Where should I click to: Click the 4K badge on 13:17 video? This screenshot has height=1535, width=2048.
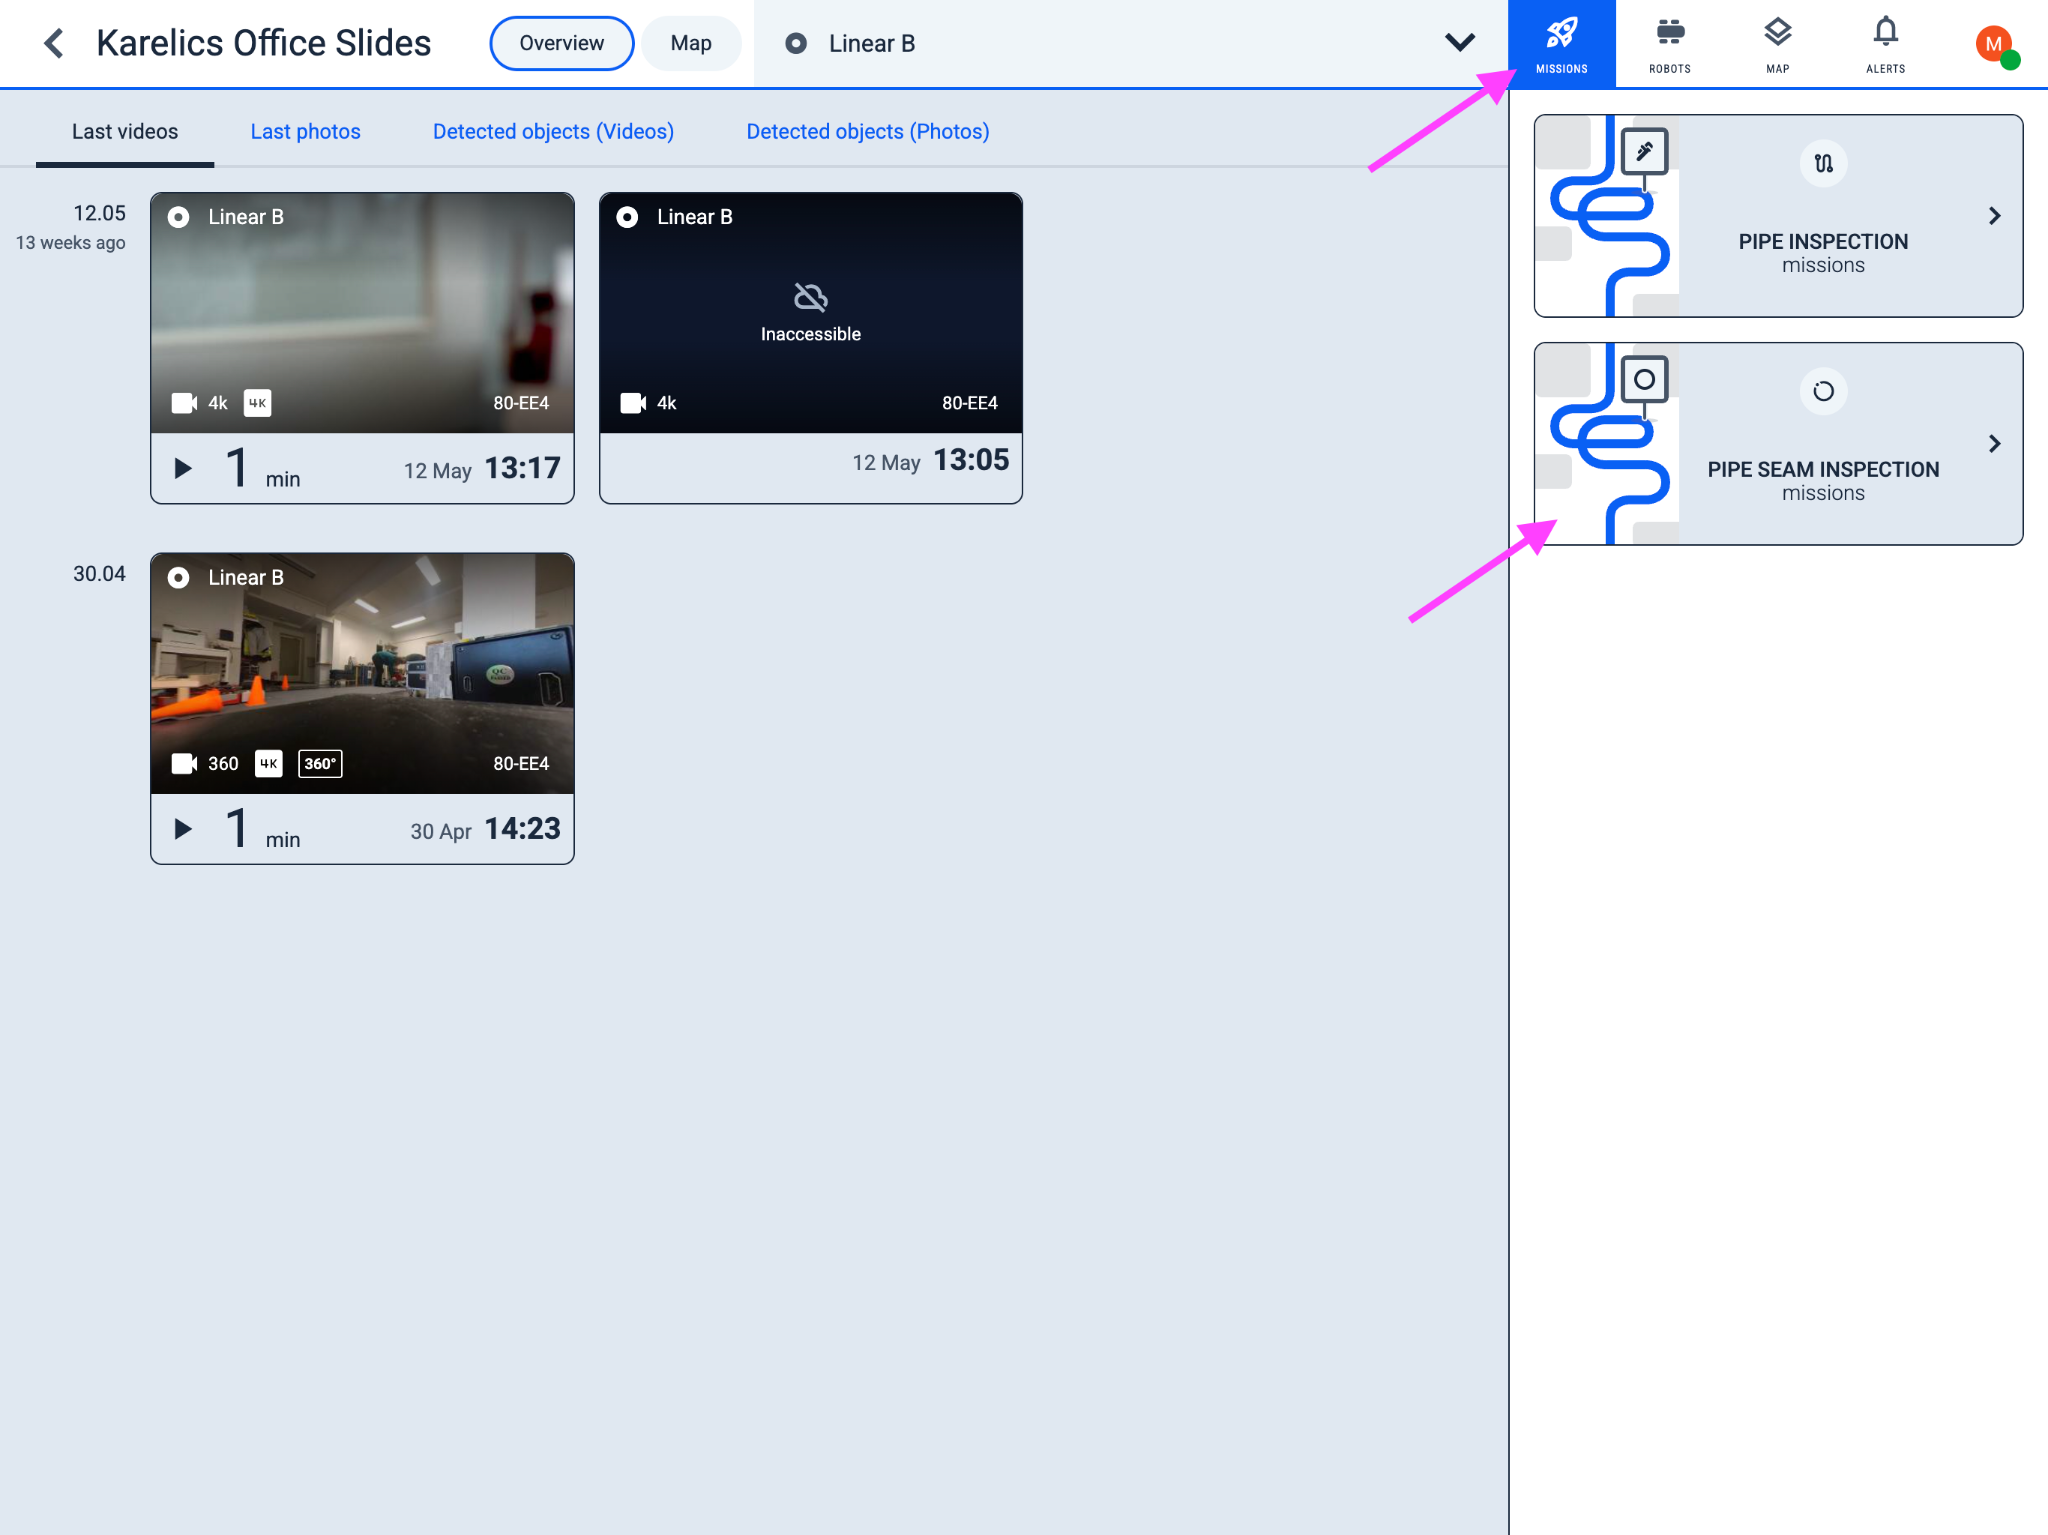[x=257, y=403]
